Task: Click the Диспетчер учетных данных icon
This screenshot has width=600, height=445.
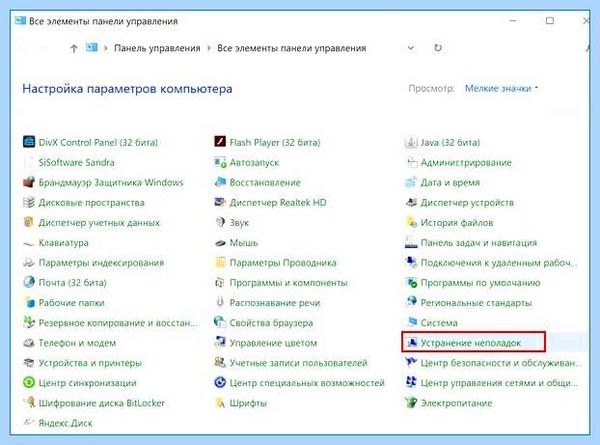Action: click(x=29, y=222)
